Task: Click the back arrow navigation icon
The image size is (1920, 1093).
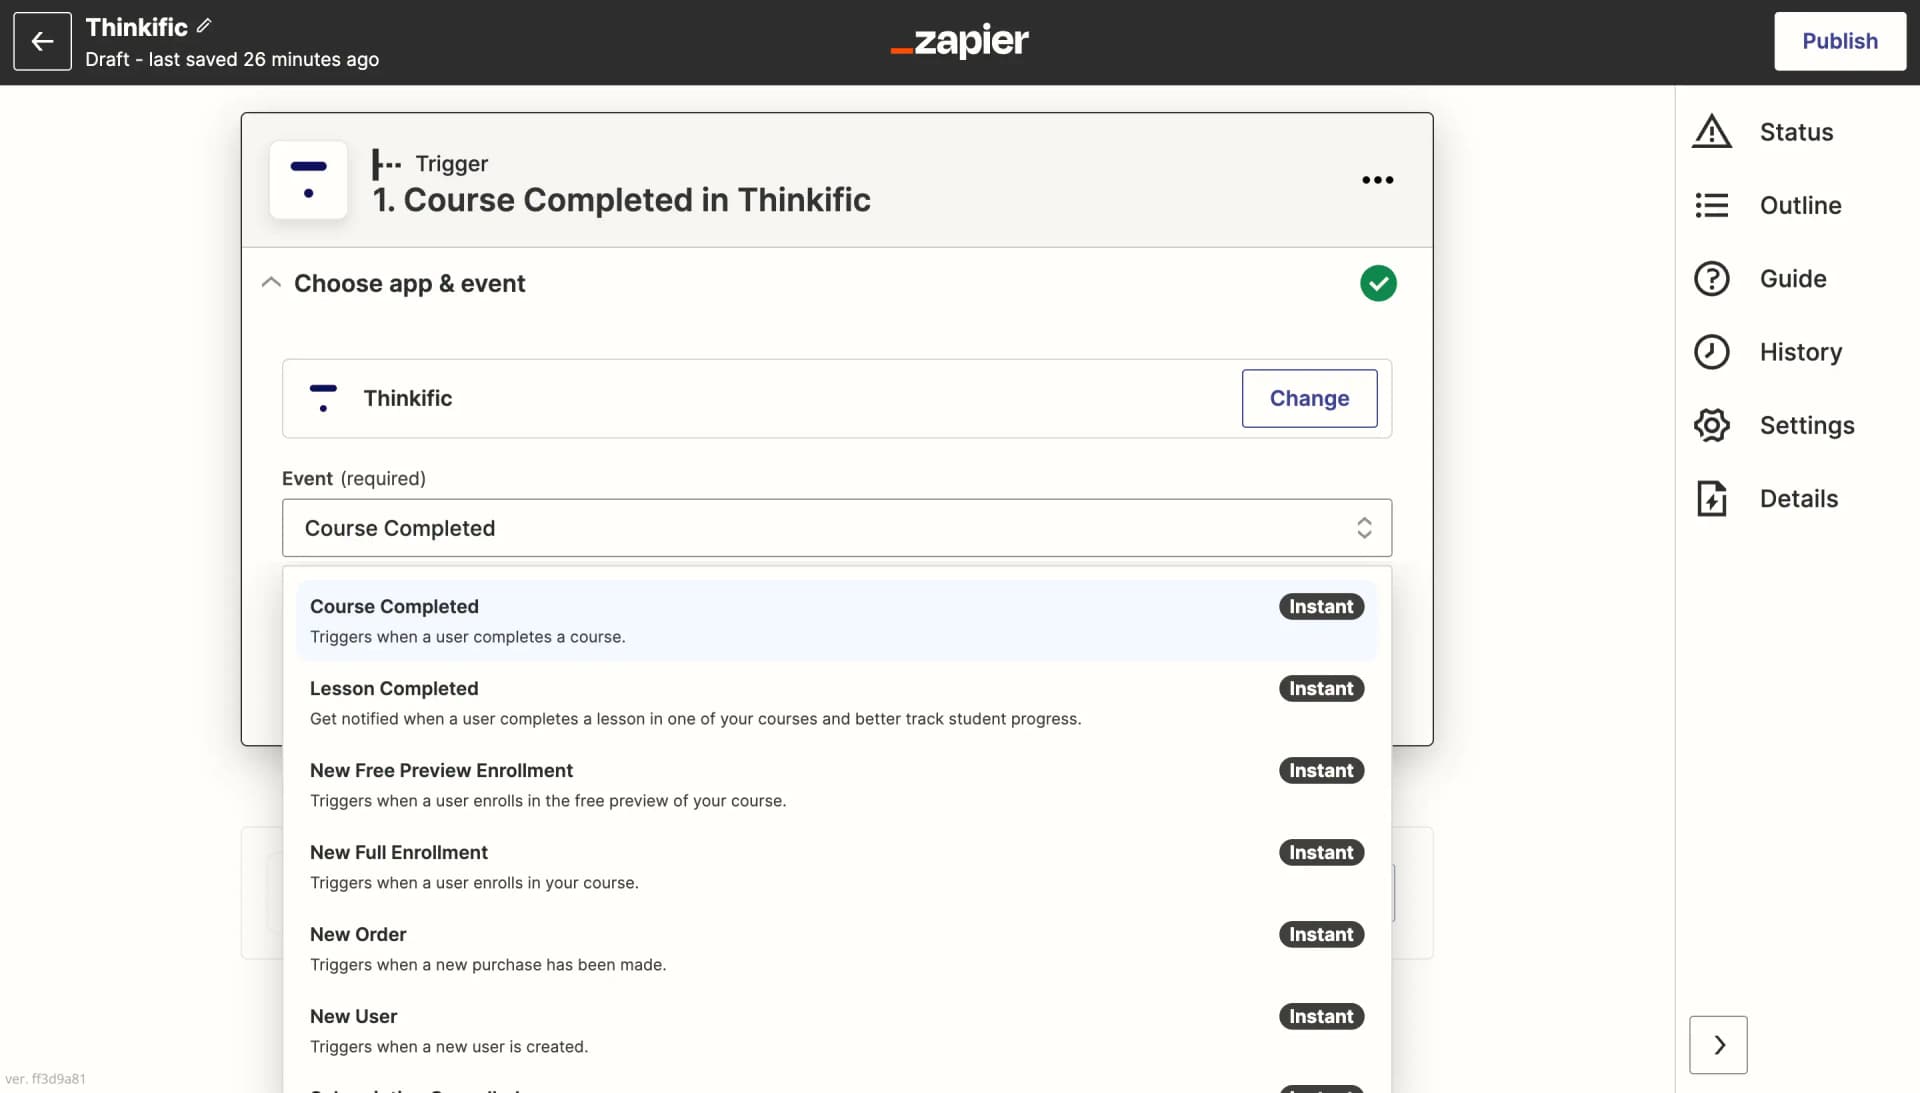Action: coord(42,41)
